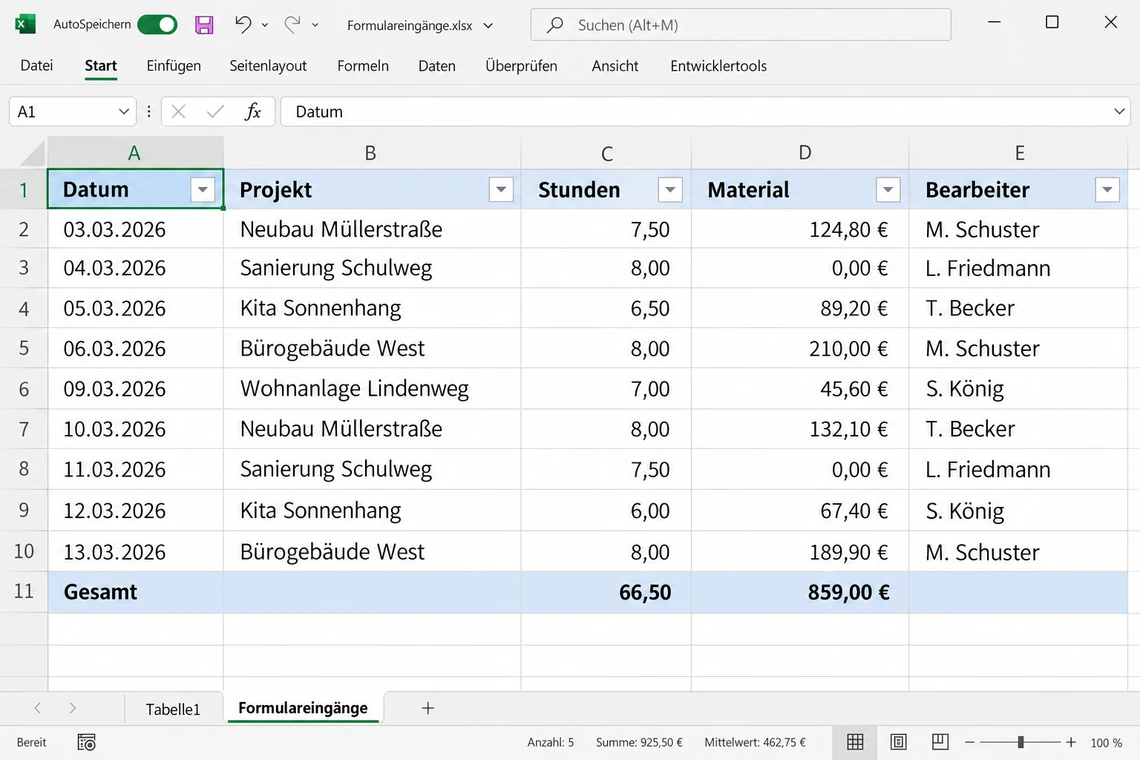Open the Formeln ribbon tab
This screenshot has width=1140, height=760.
point(363,65)
